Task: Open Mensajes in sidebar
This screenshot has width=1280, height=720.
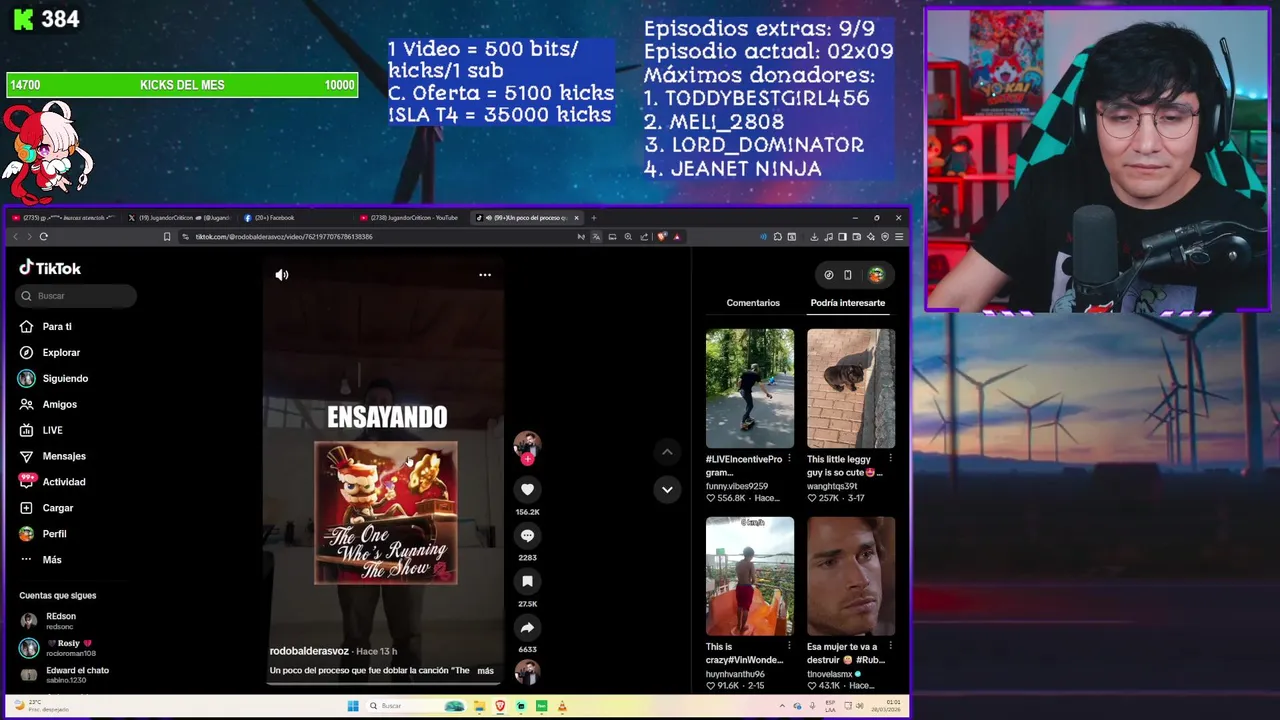Action: click(52, 457)
